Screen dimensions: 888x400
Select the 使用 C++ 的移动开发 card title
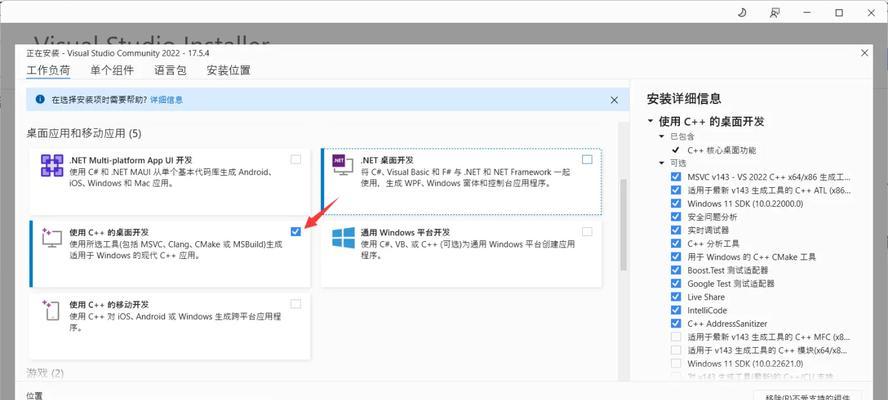[x=109, y=305]
